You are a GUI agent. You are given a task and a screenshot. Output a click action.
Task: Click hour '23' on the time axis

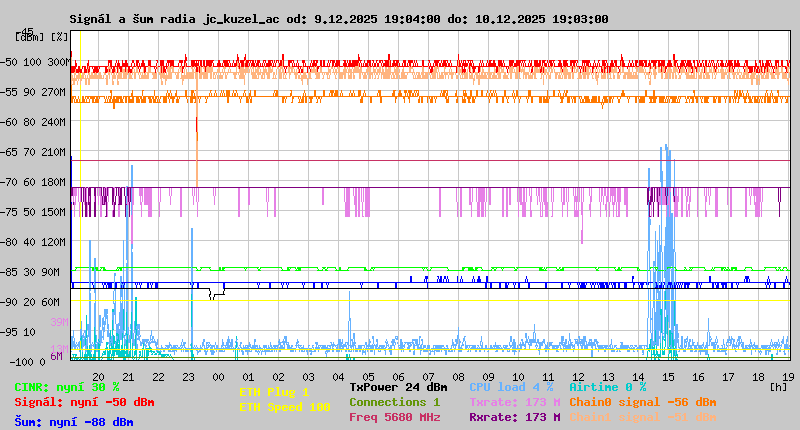point(189,377)
